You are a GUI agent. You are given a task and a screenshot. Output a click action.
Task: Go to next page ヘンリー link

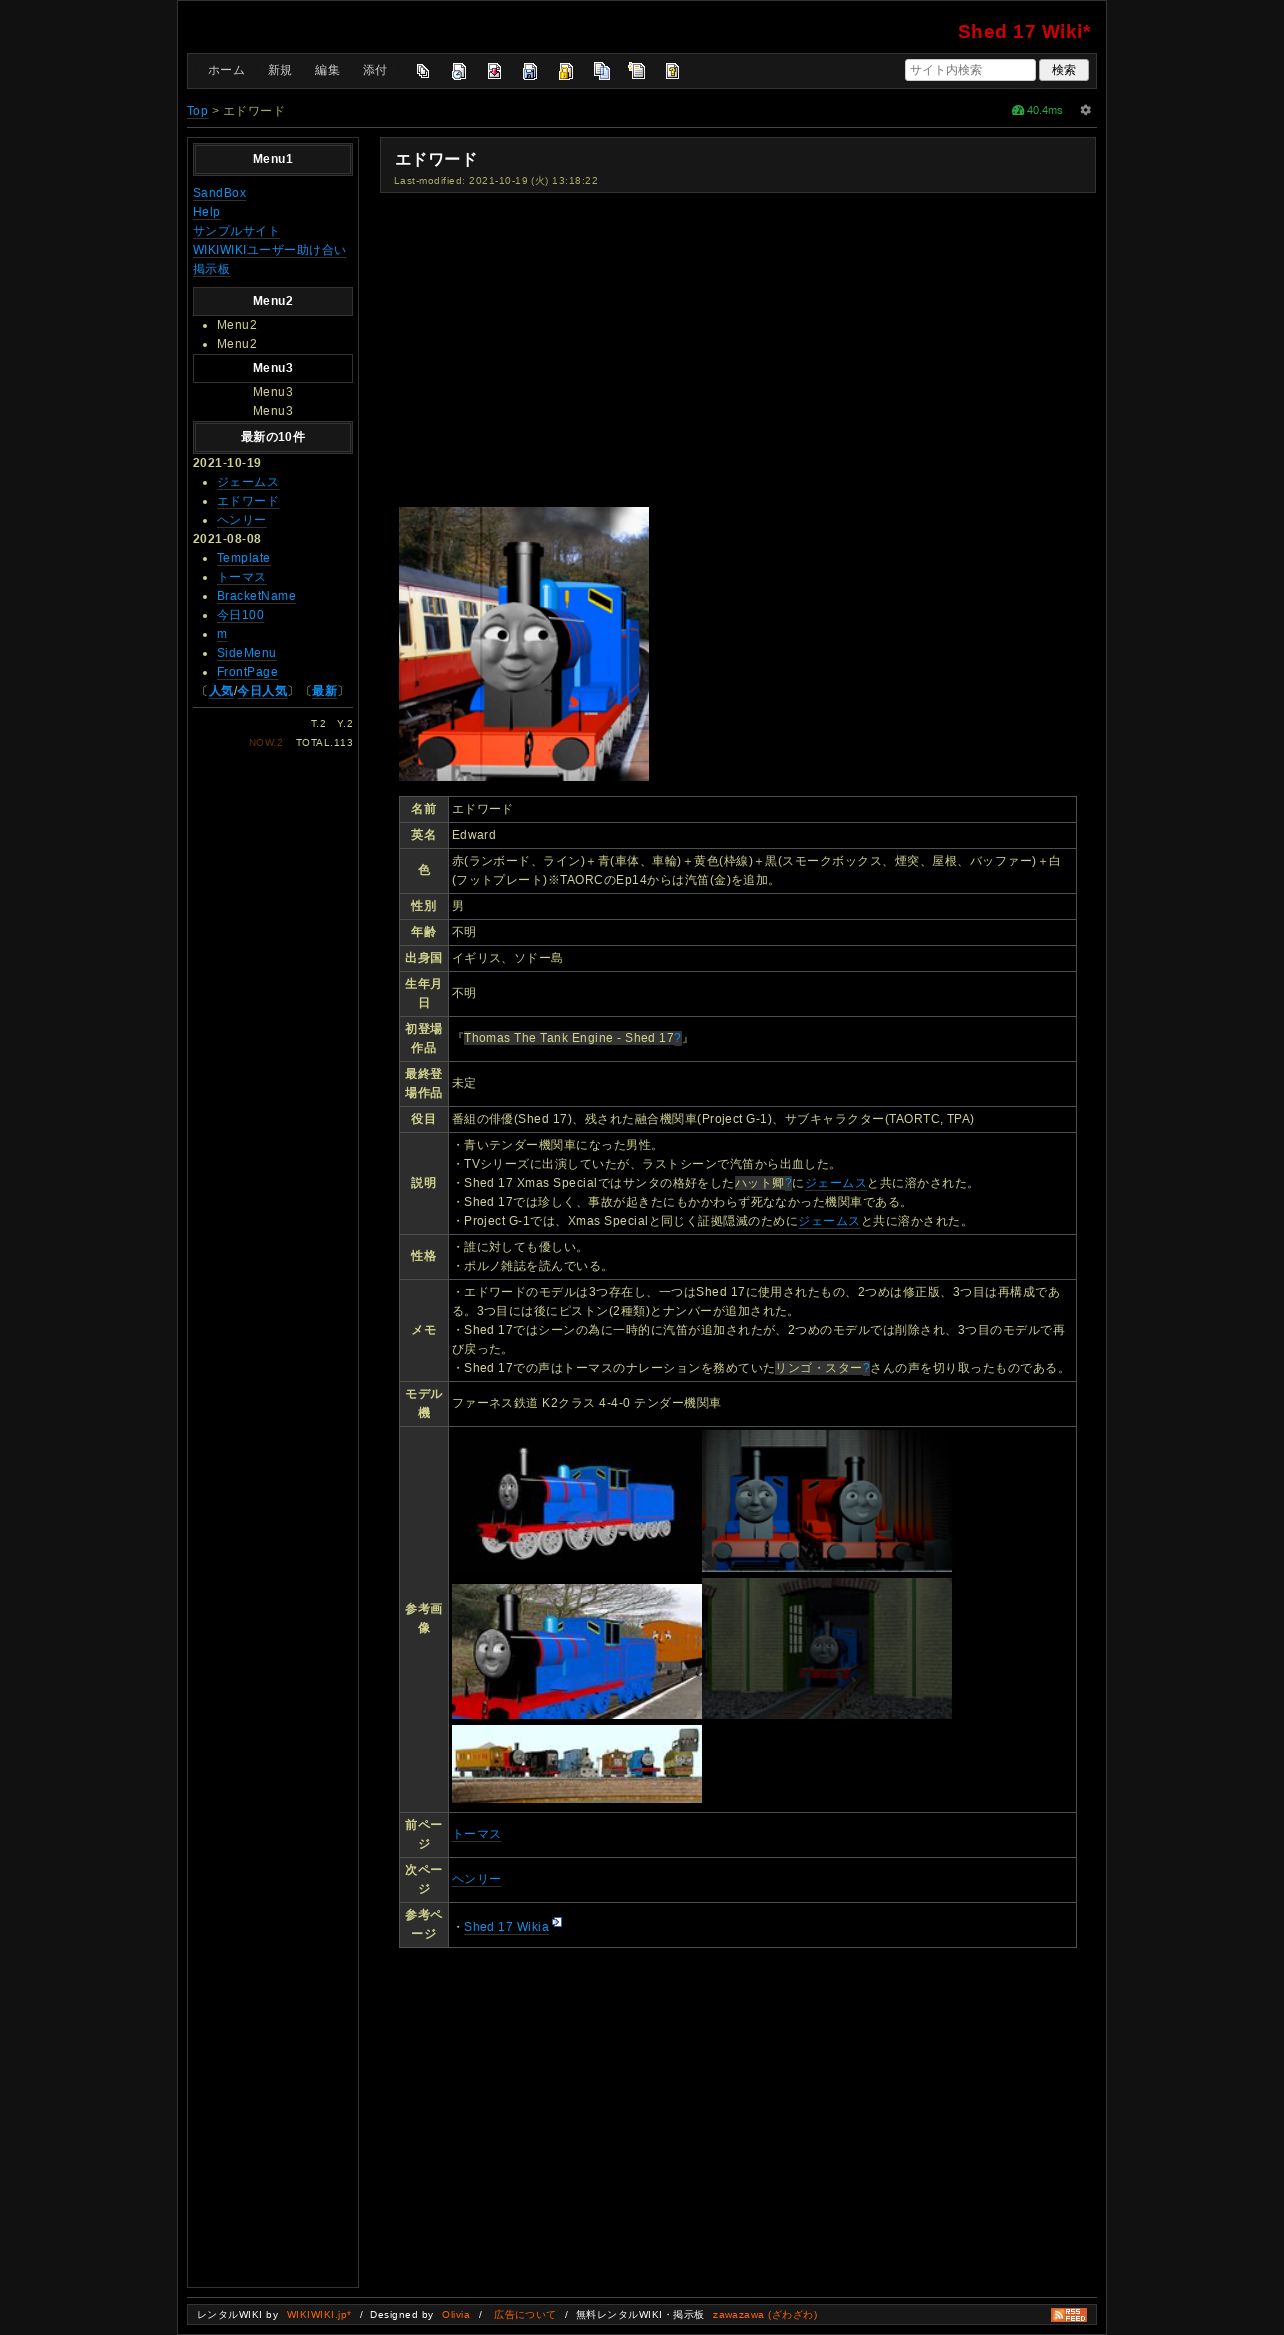coord(476,1879)
